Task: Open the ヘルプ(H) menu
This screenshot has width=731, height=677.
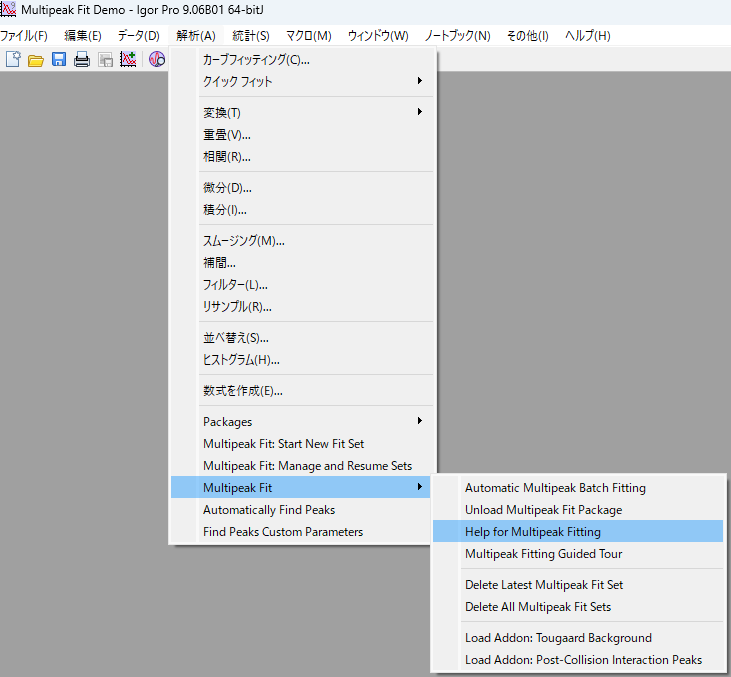Action: (587, 36)
